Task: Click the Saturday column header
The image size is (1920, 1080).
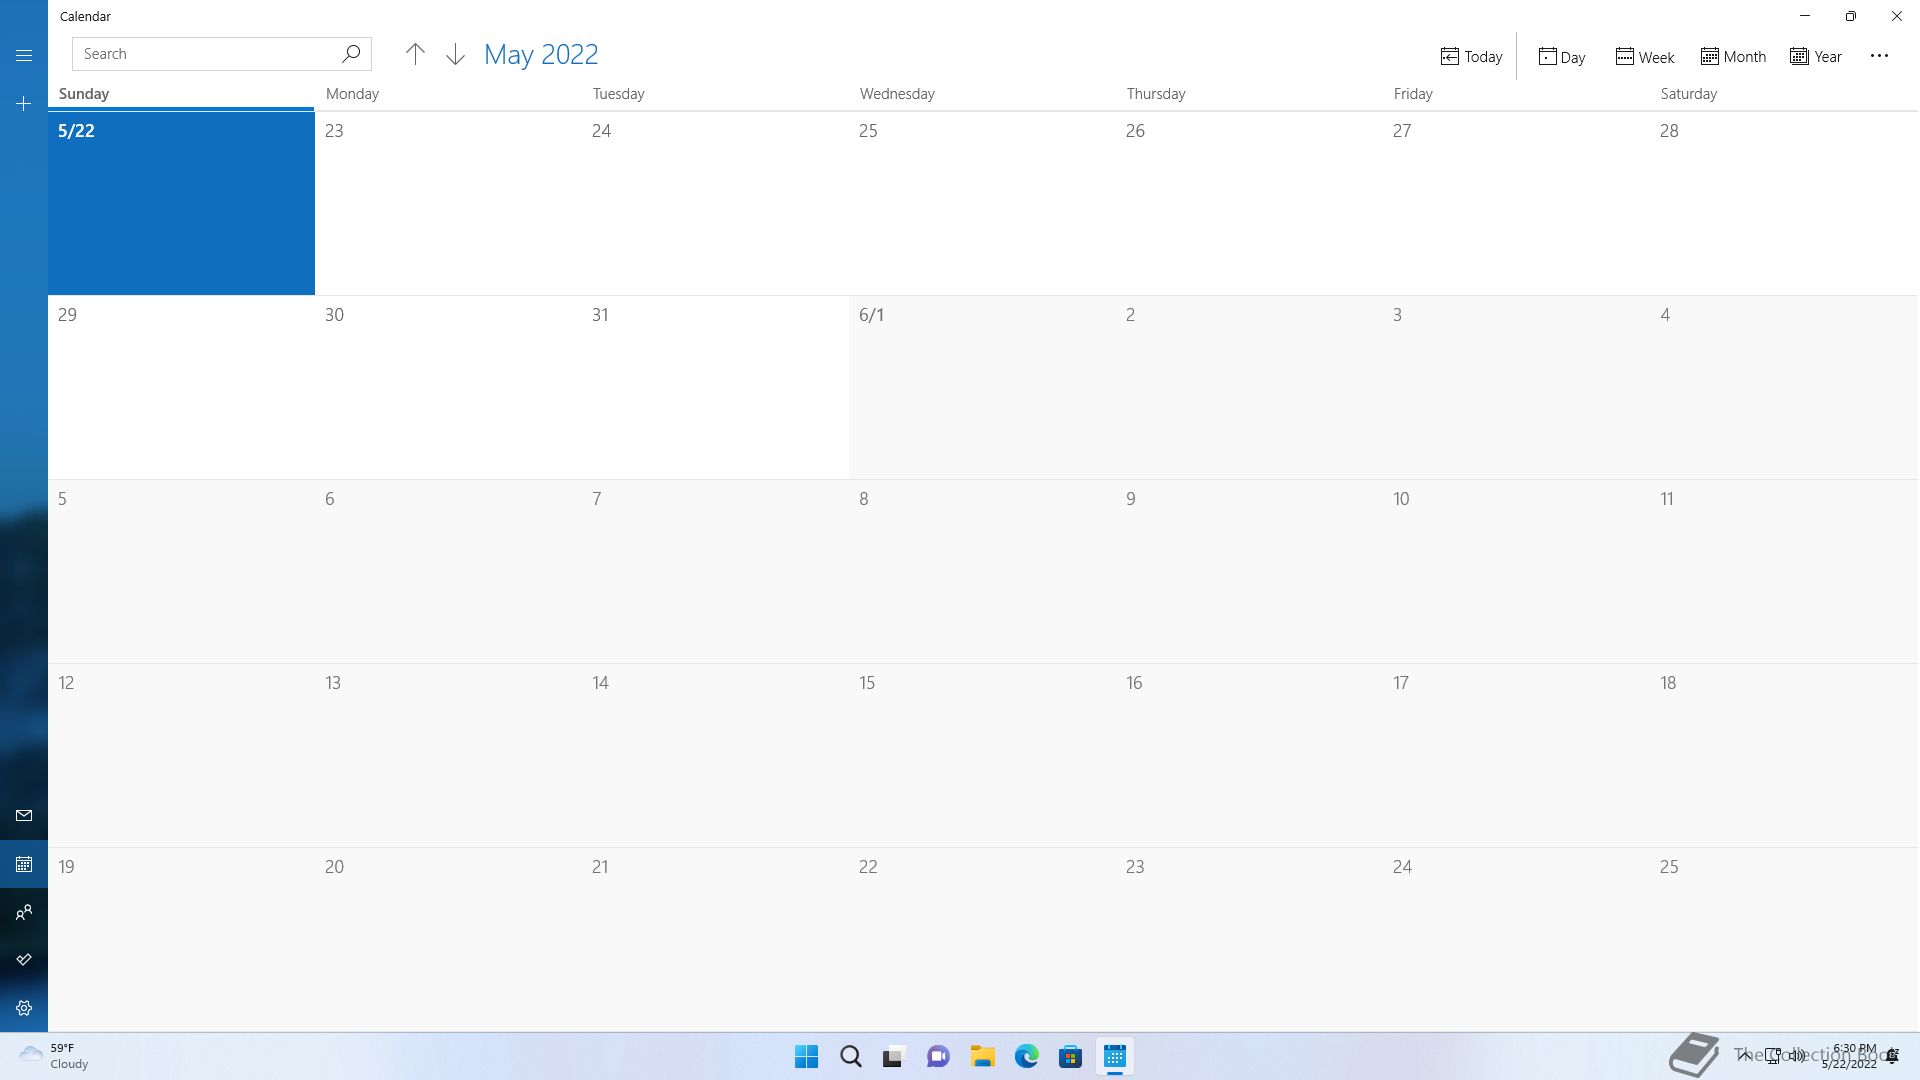Action: point(1689,94)
